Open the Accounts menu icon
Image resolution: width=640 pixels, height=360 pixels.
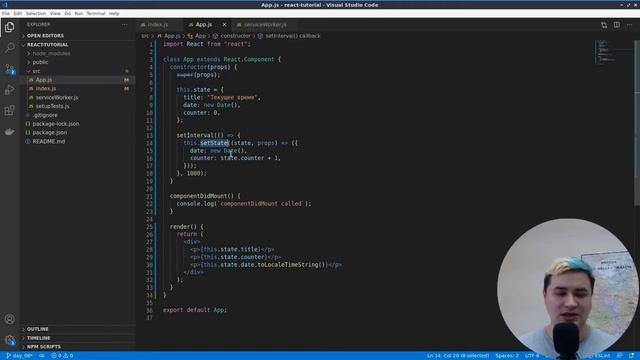click(9, 319)
